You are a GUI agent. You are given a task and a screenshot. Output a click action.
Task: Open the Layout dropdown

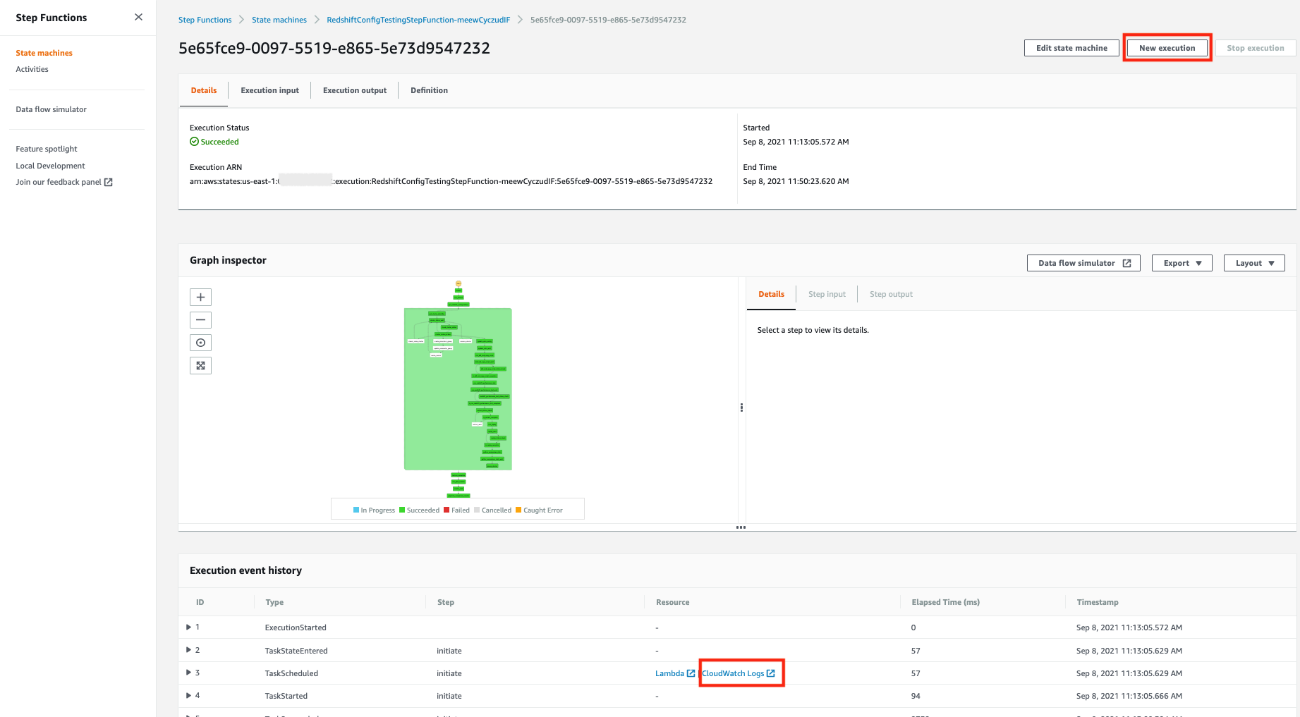[x=1254, y=263]
